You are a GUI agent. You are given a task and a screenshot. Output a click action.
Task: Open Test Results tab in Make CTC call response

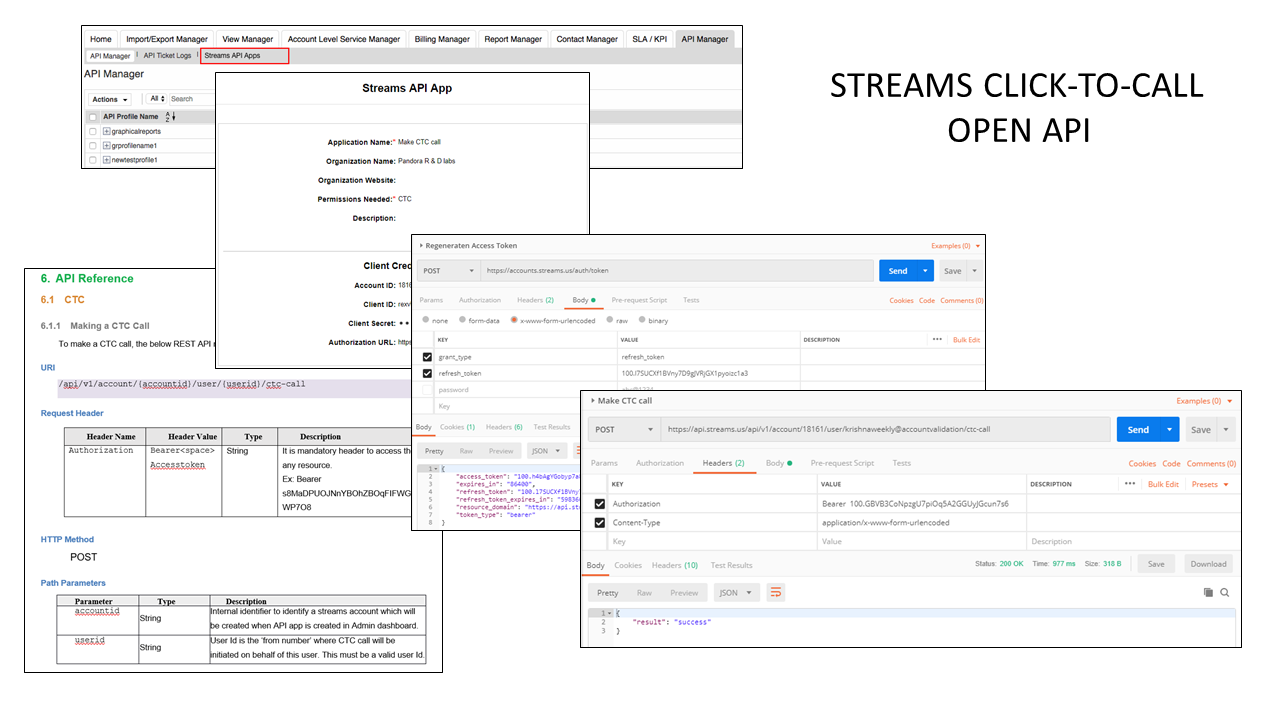coord(732,565)
